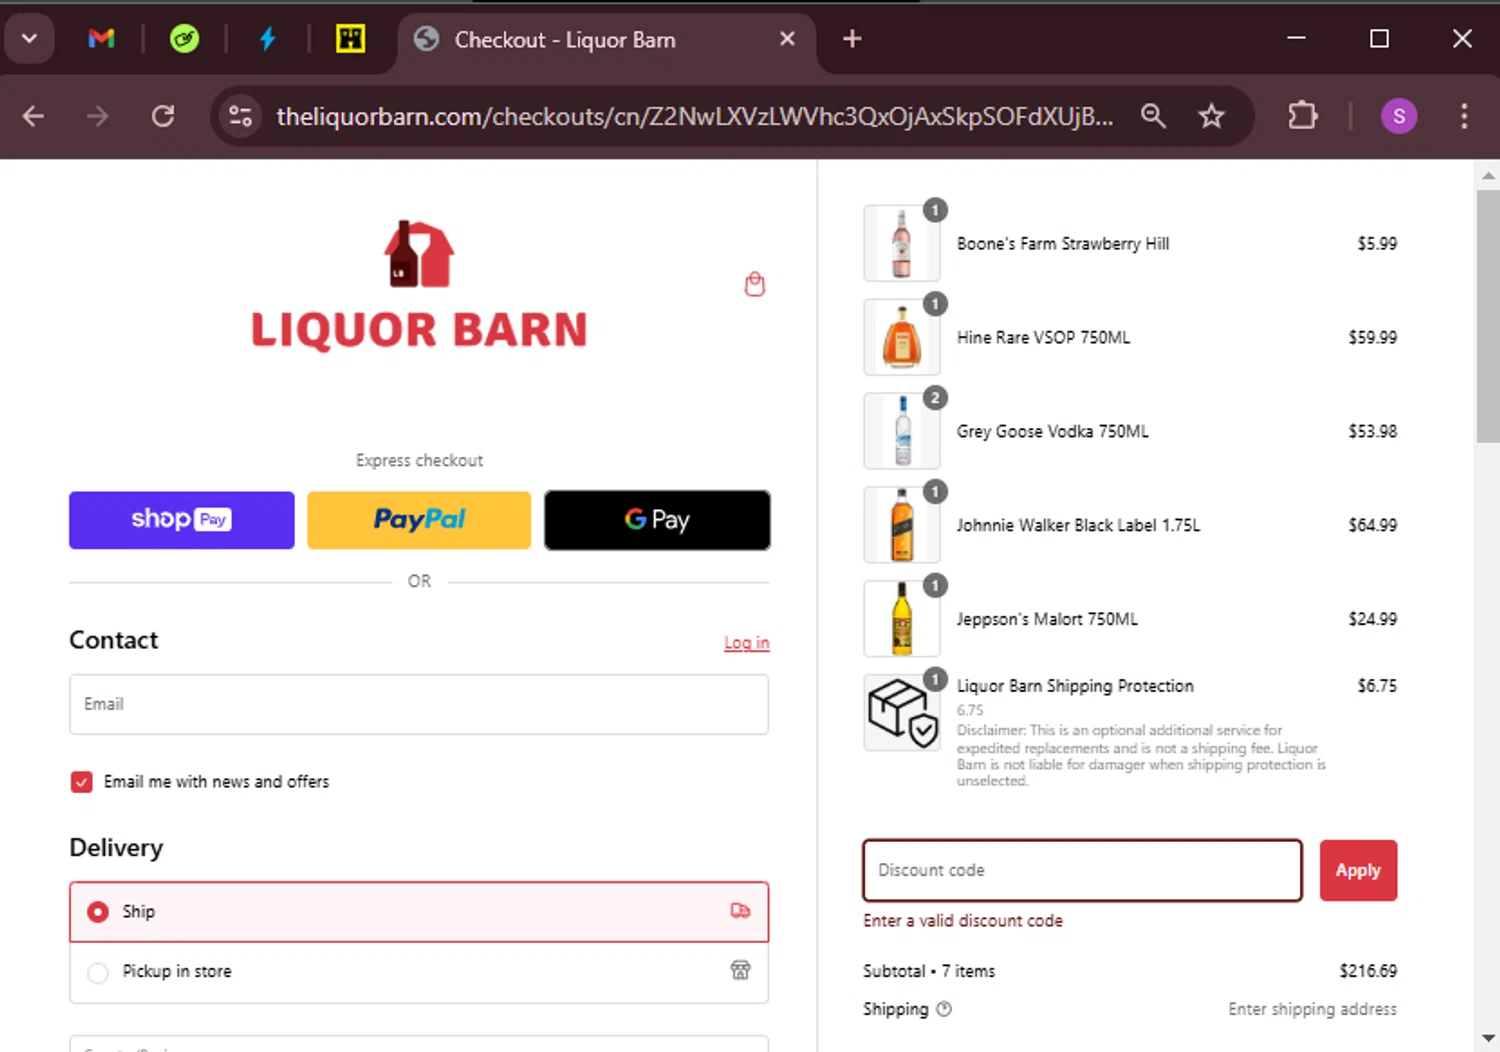This screenshot has width=1500, height=1052.
Task: Uncheck Email me with news and offers
Action: coord(82,782)
